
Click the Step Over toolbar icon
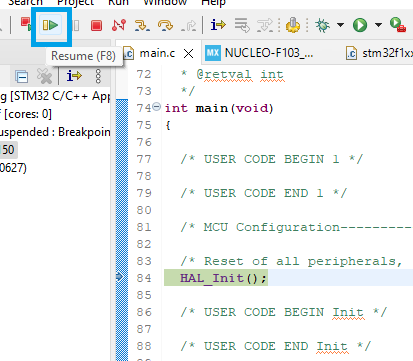pos(165,25)
